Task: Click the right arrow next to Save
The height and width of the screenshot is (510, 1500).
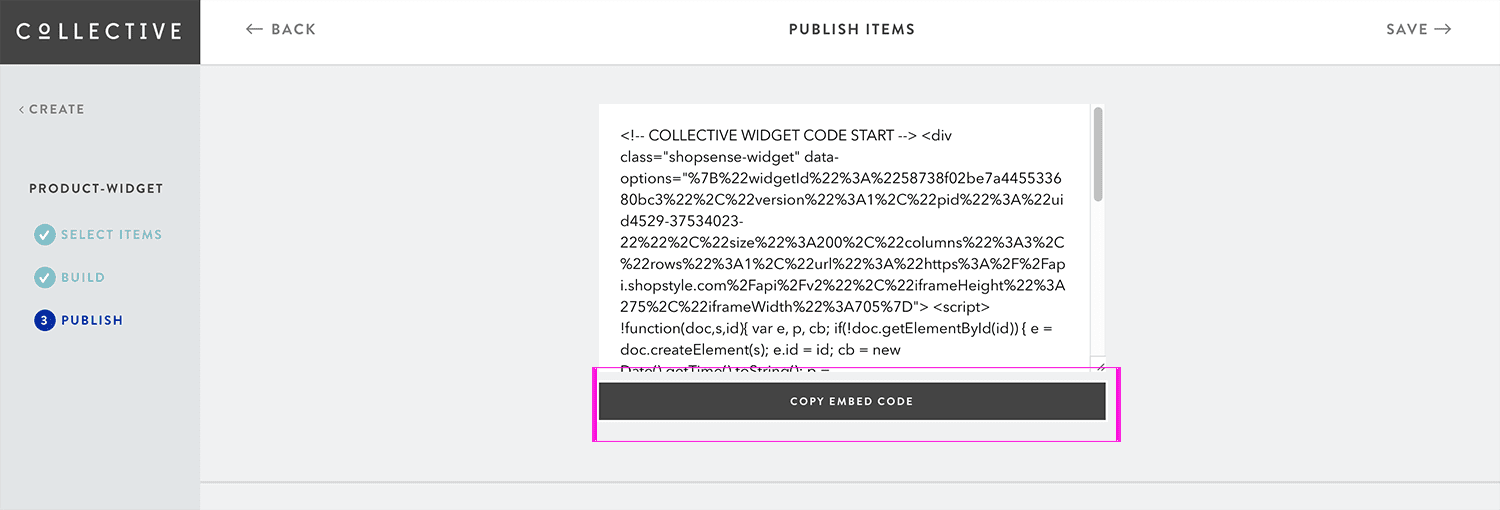Action: click(1443, 29)
